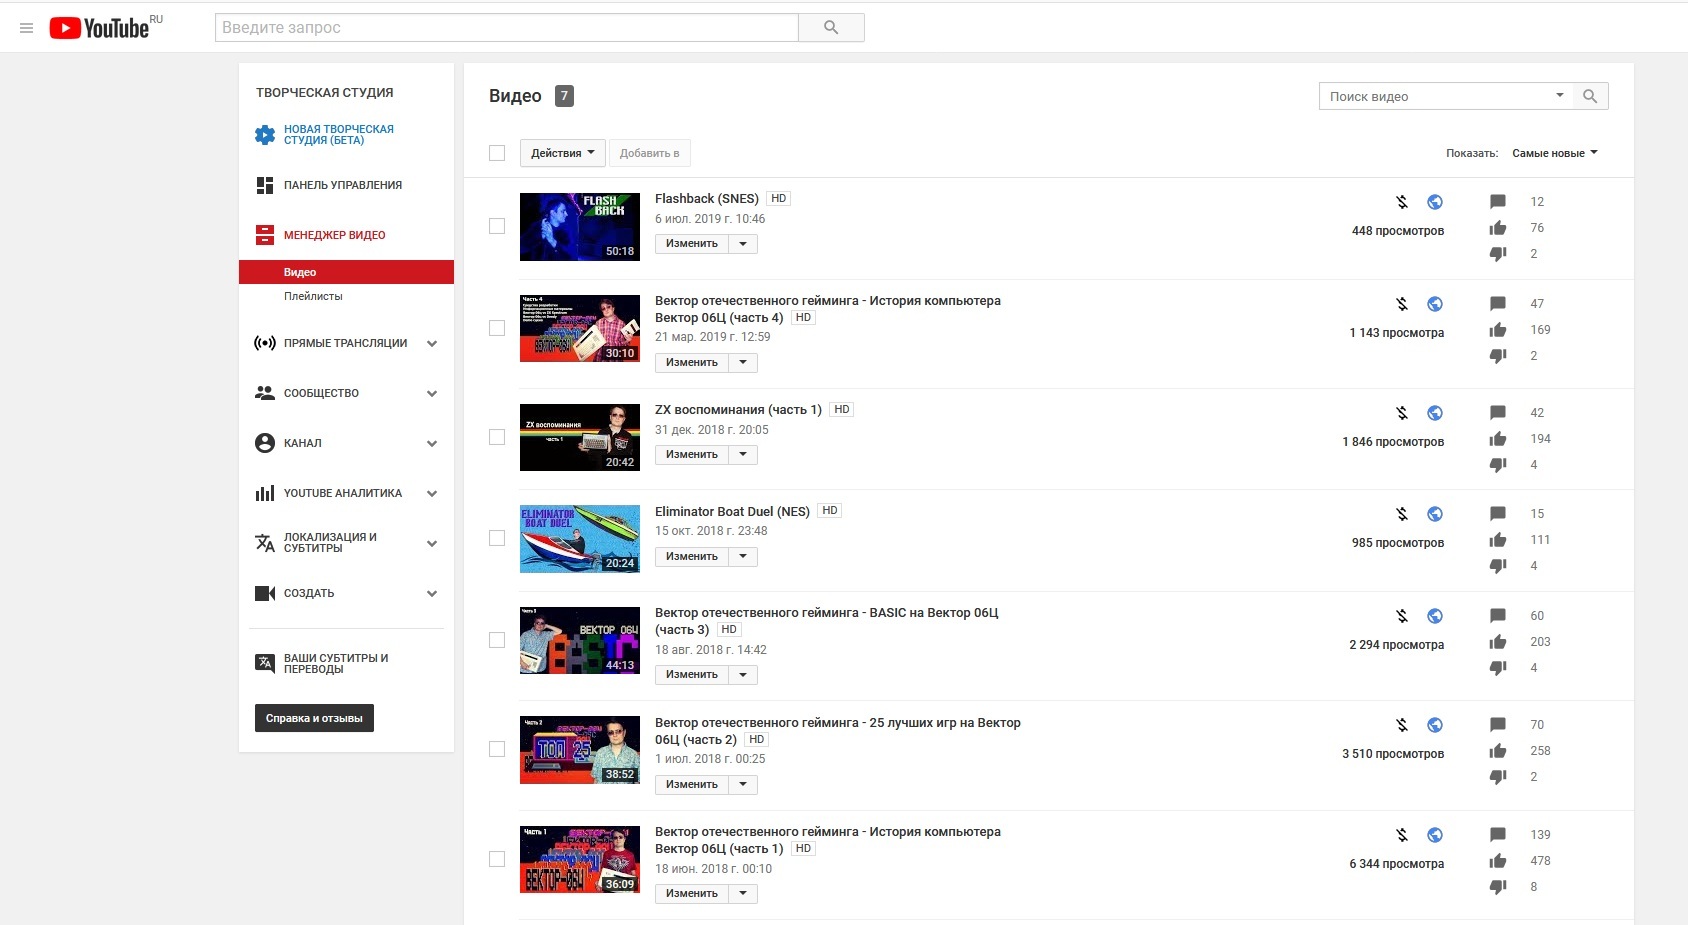Open Eliminator Boat Duel (NES) title link
Screen dimensions: 1688x925
coord(732,511)
